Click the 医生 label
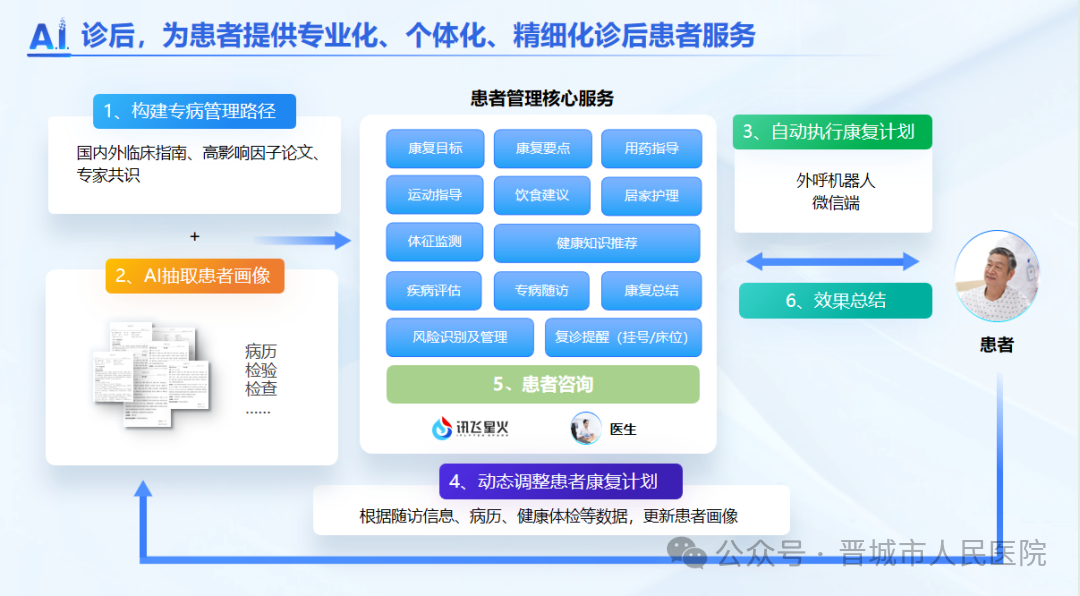This screenshot has height=596, width=1080. click(623, 429)
